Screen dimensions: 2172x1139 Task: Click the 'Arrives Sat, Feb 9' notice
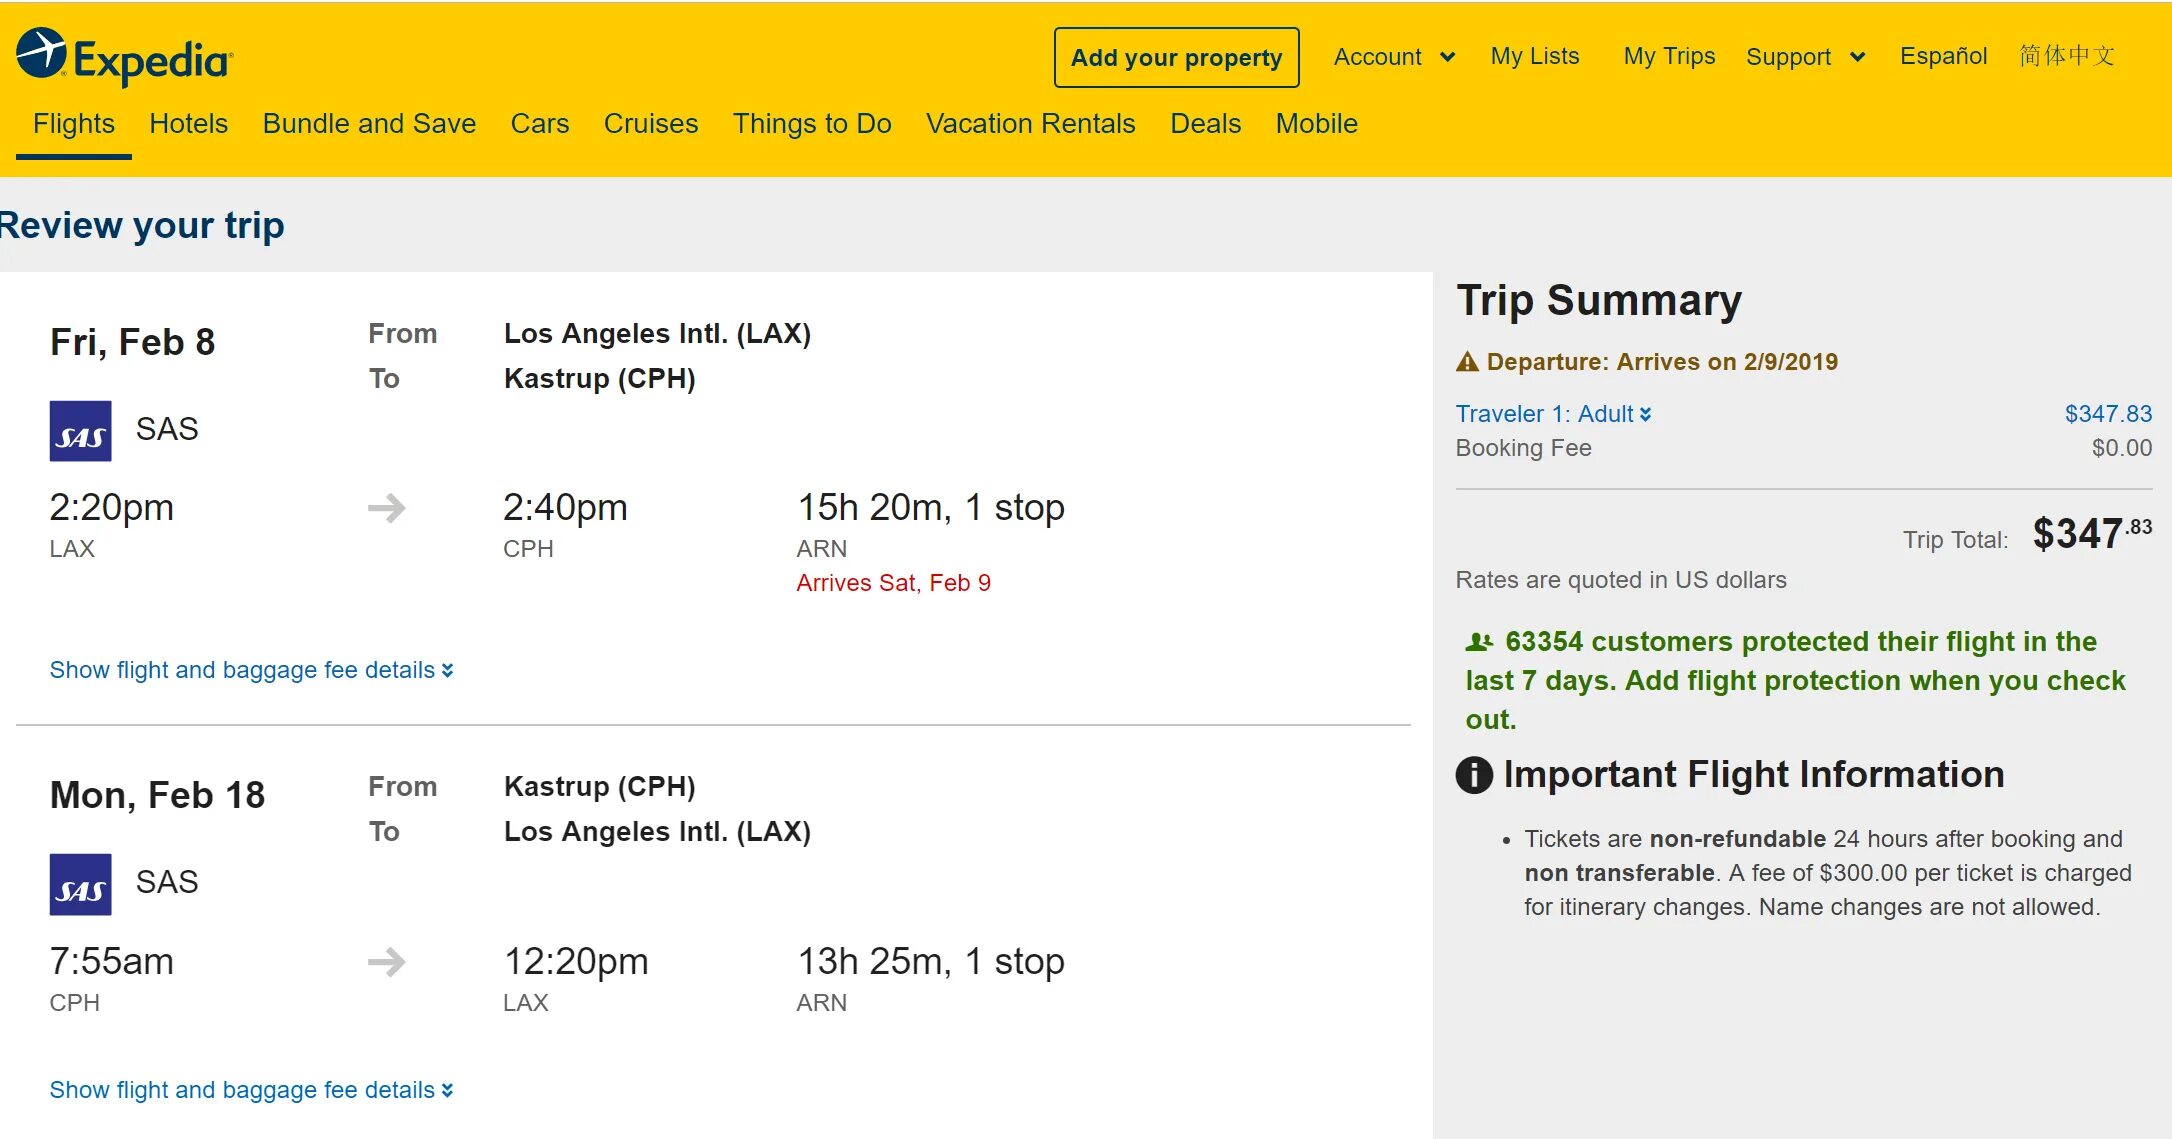[x=893, y=583]
